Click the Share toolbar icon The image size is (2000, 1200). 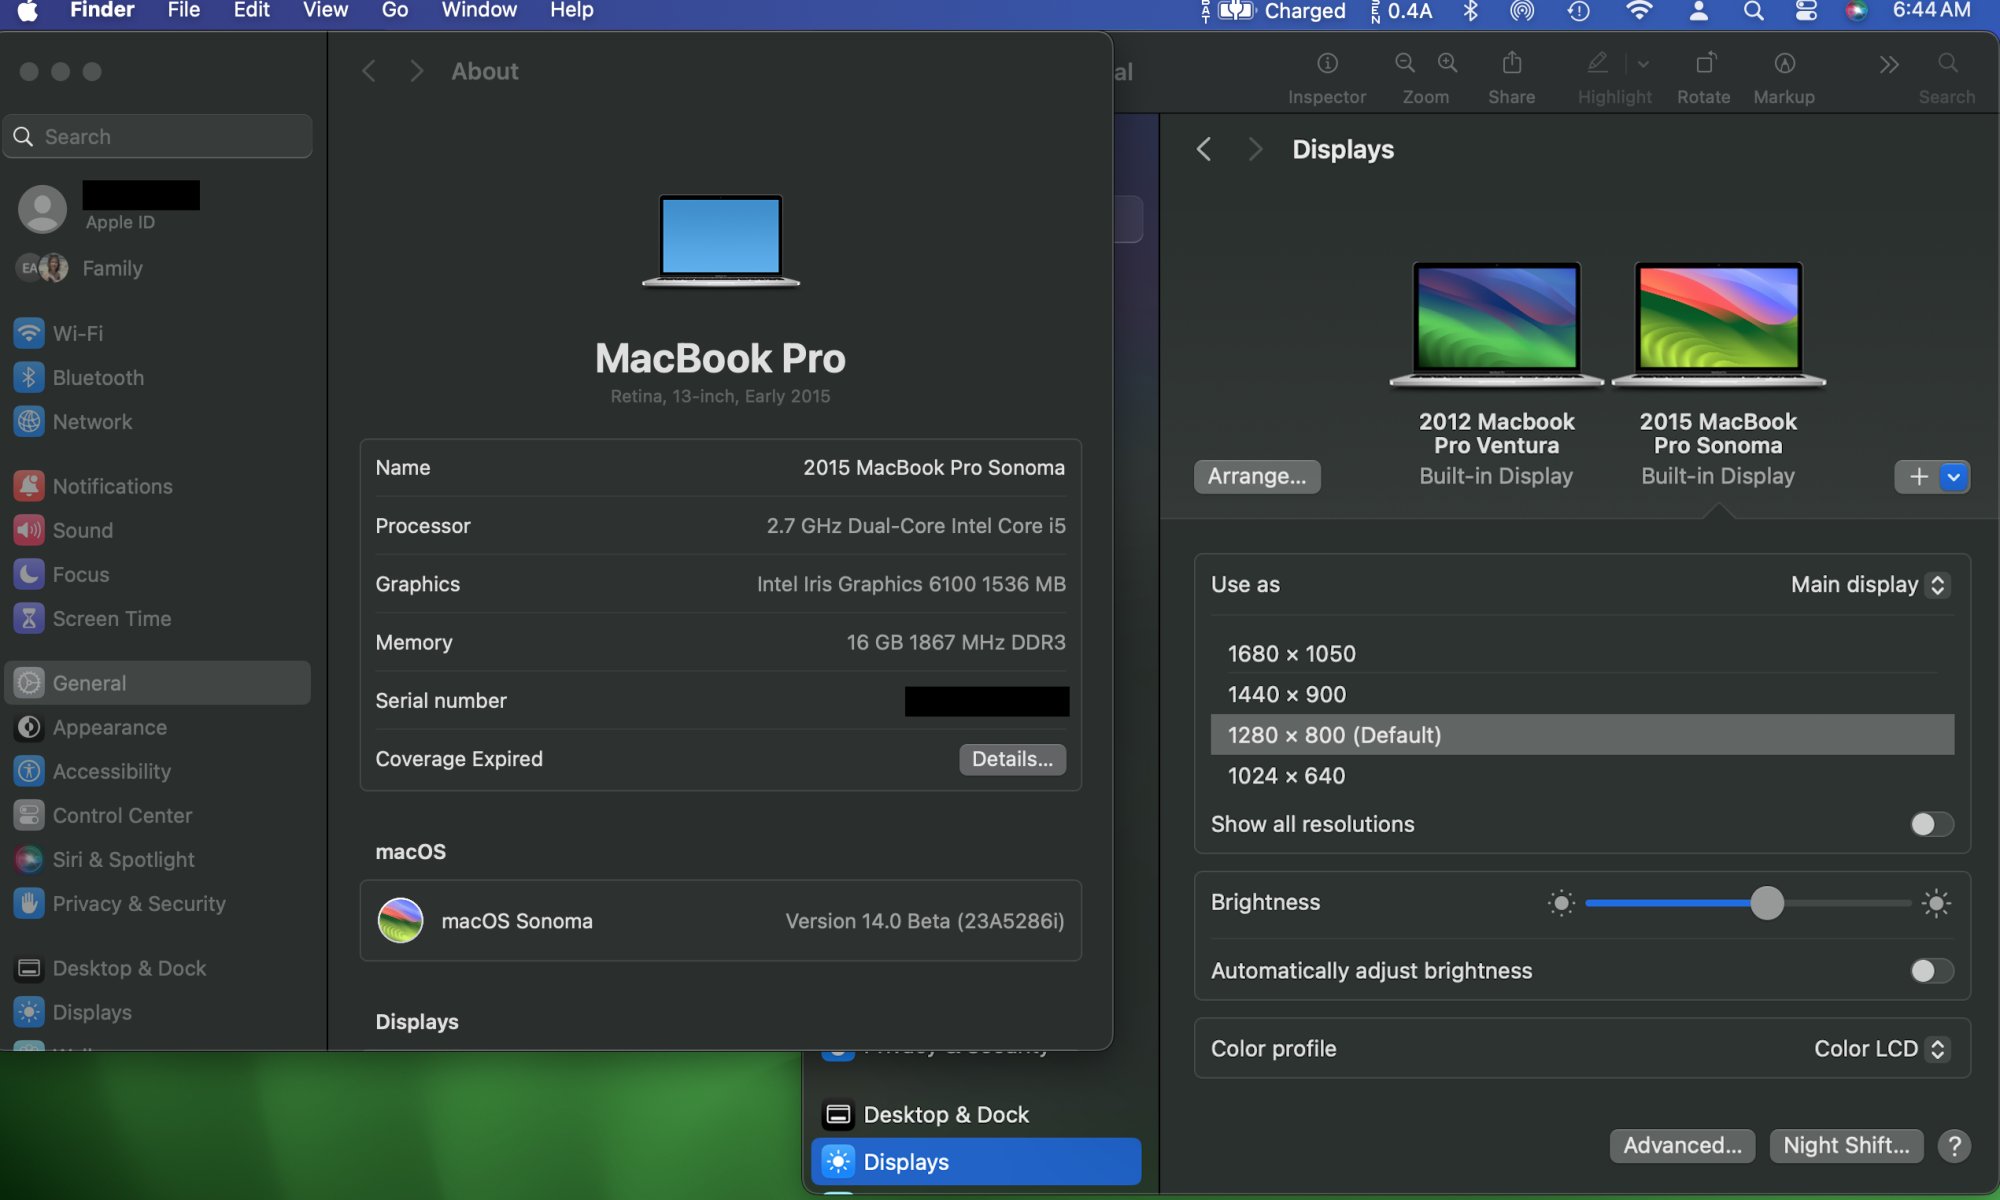pyautogui.click(x=1511, y=64)
